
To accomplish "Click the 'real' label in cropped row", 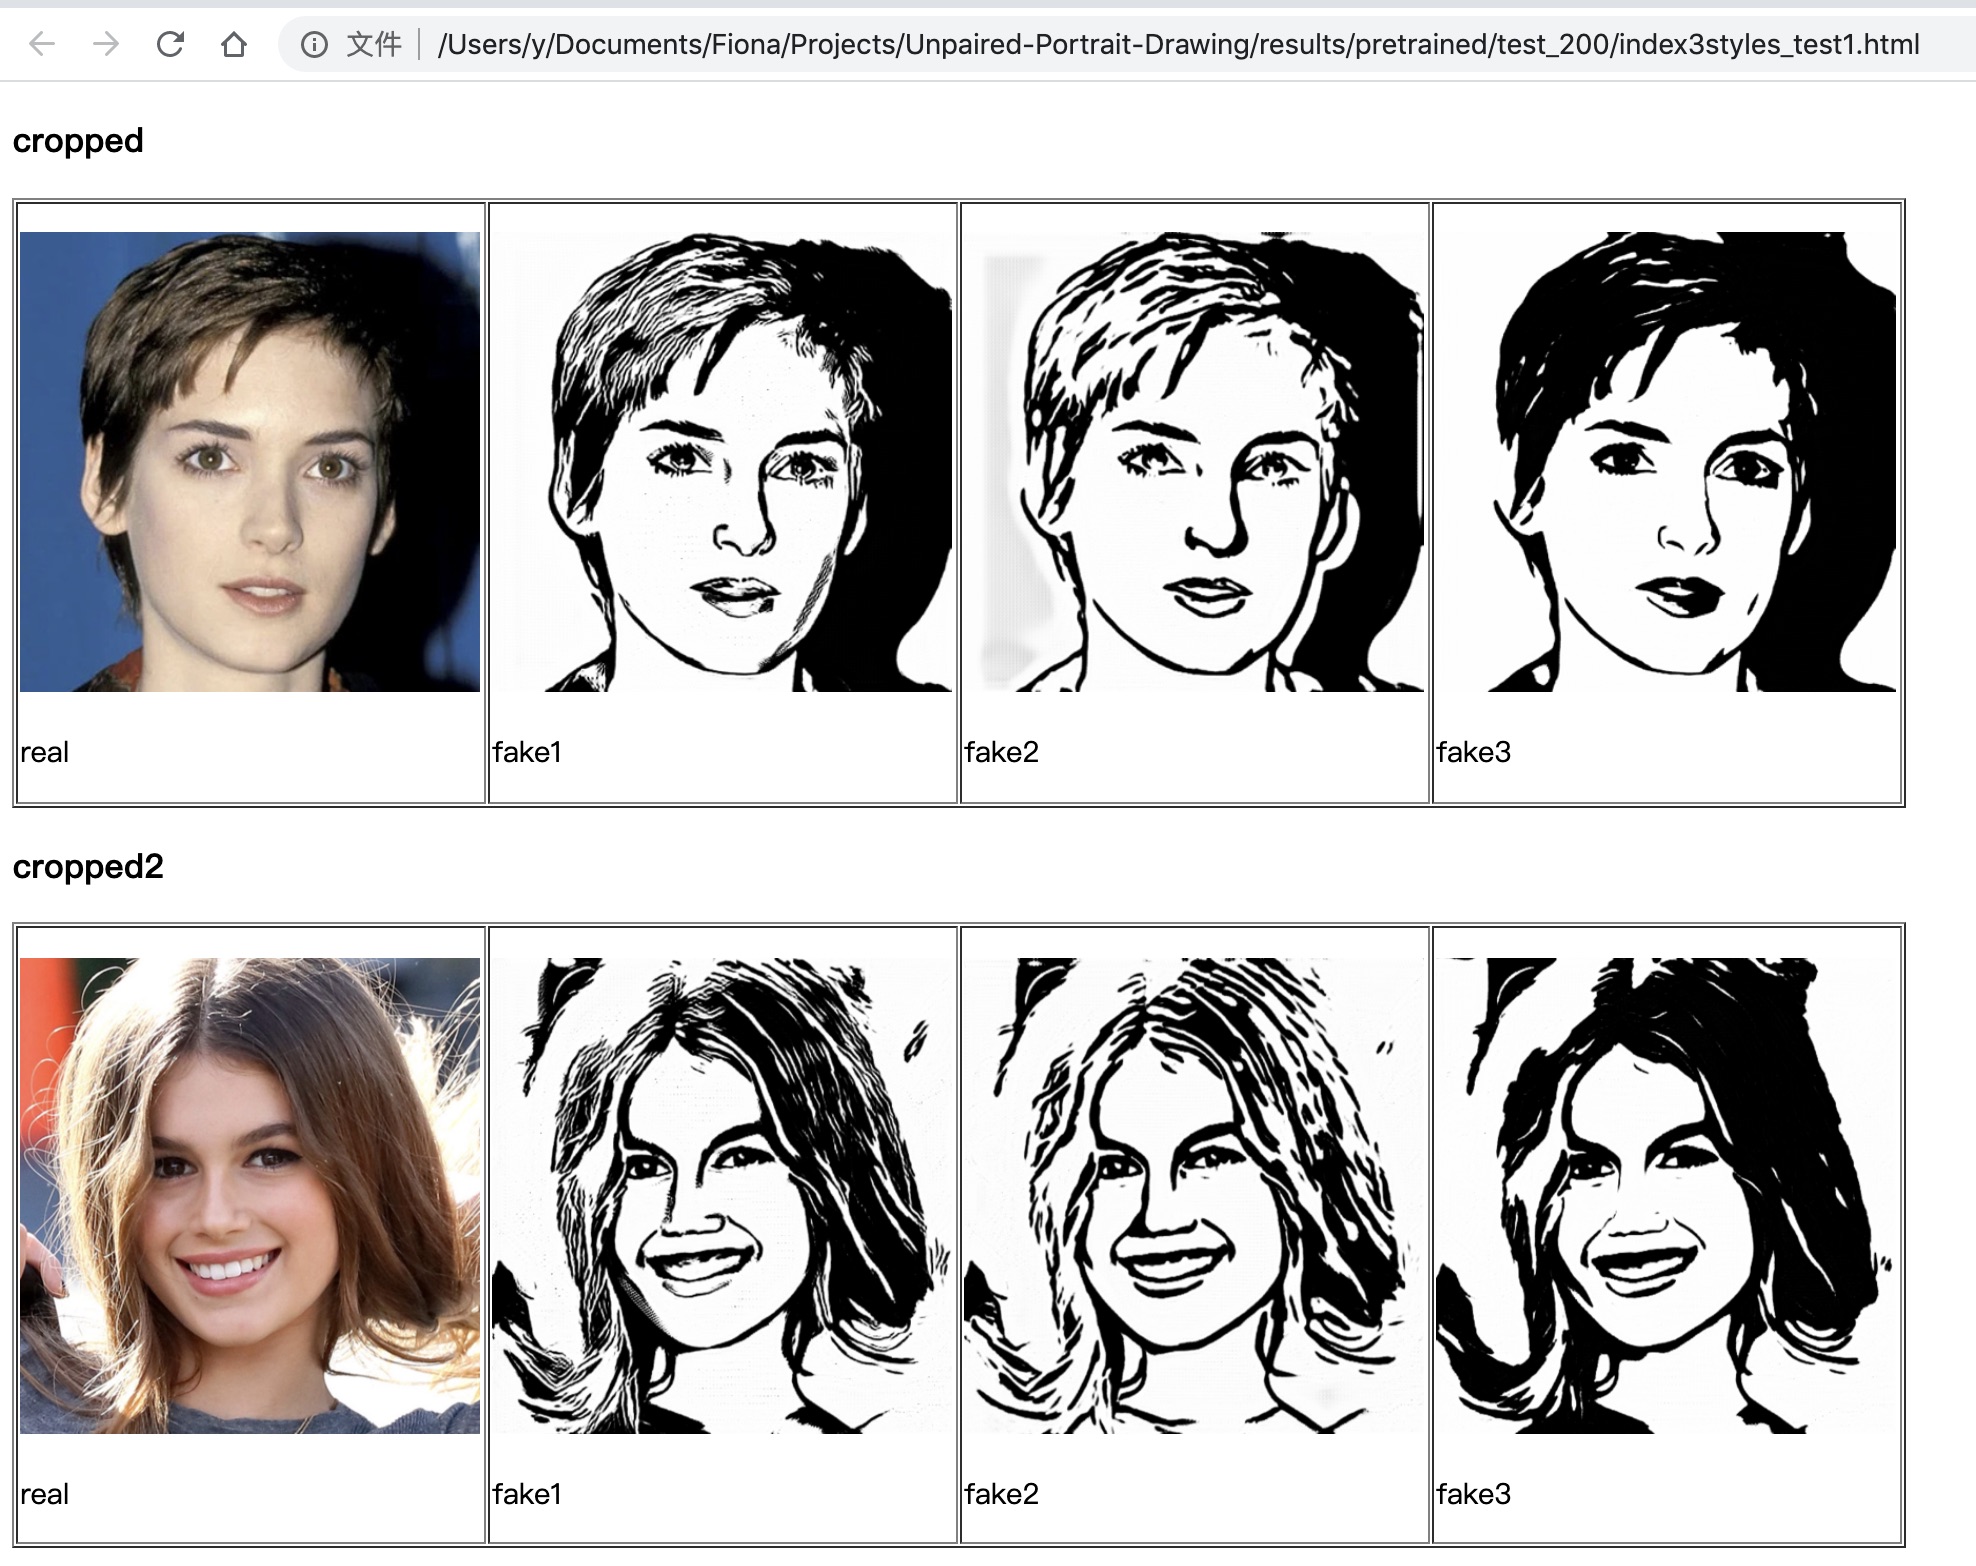I will (x=44, y=752).
